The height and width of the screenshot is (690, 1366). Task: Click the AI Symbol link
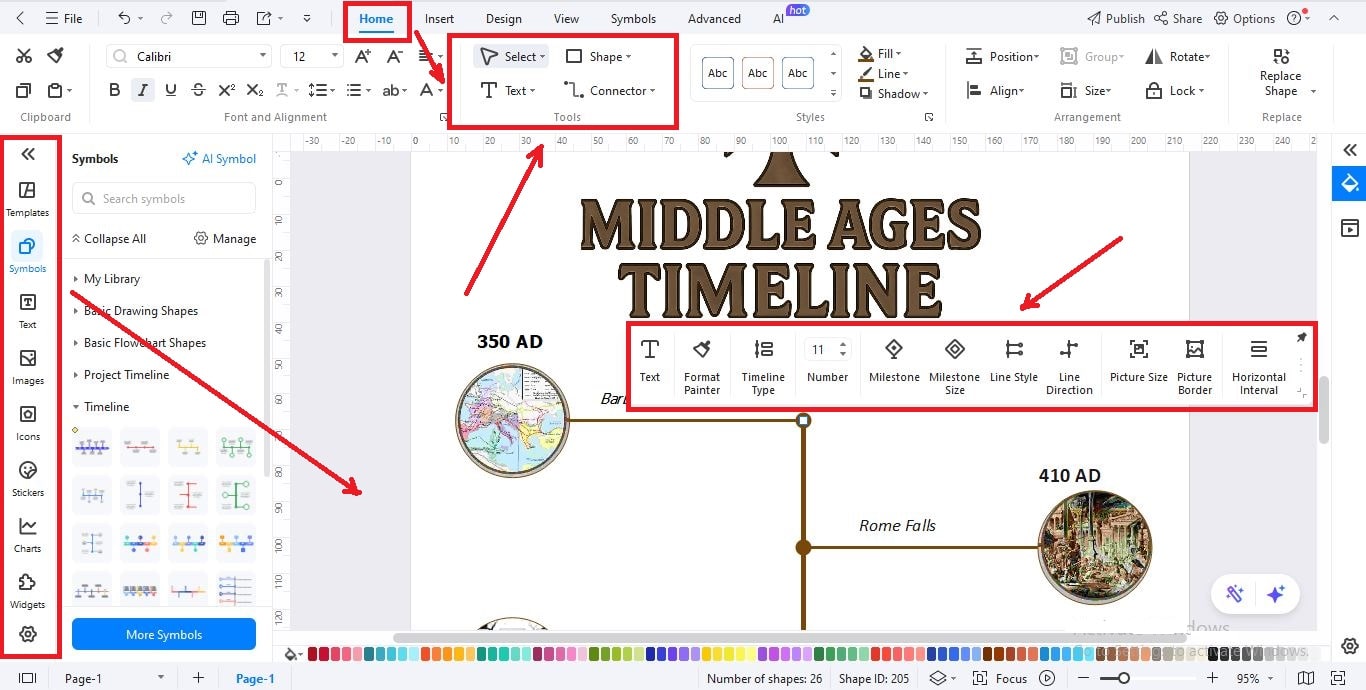(219, 159)
